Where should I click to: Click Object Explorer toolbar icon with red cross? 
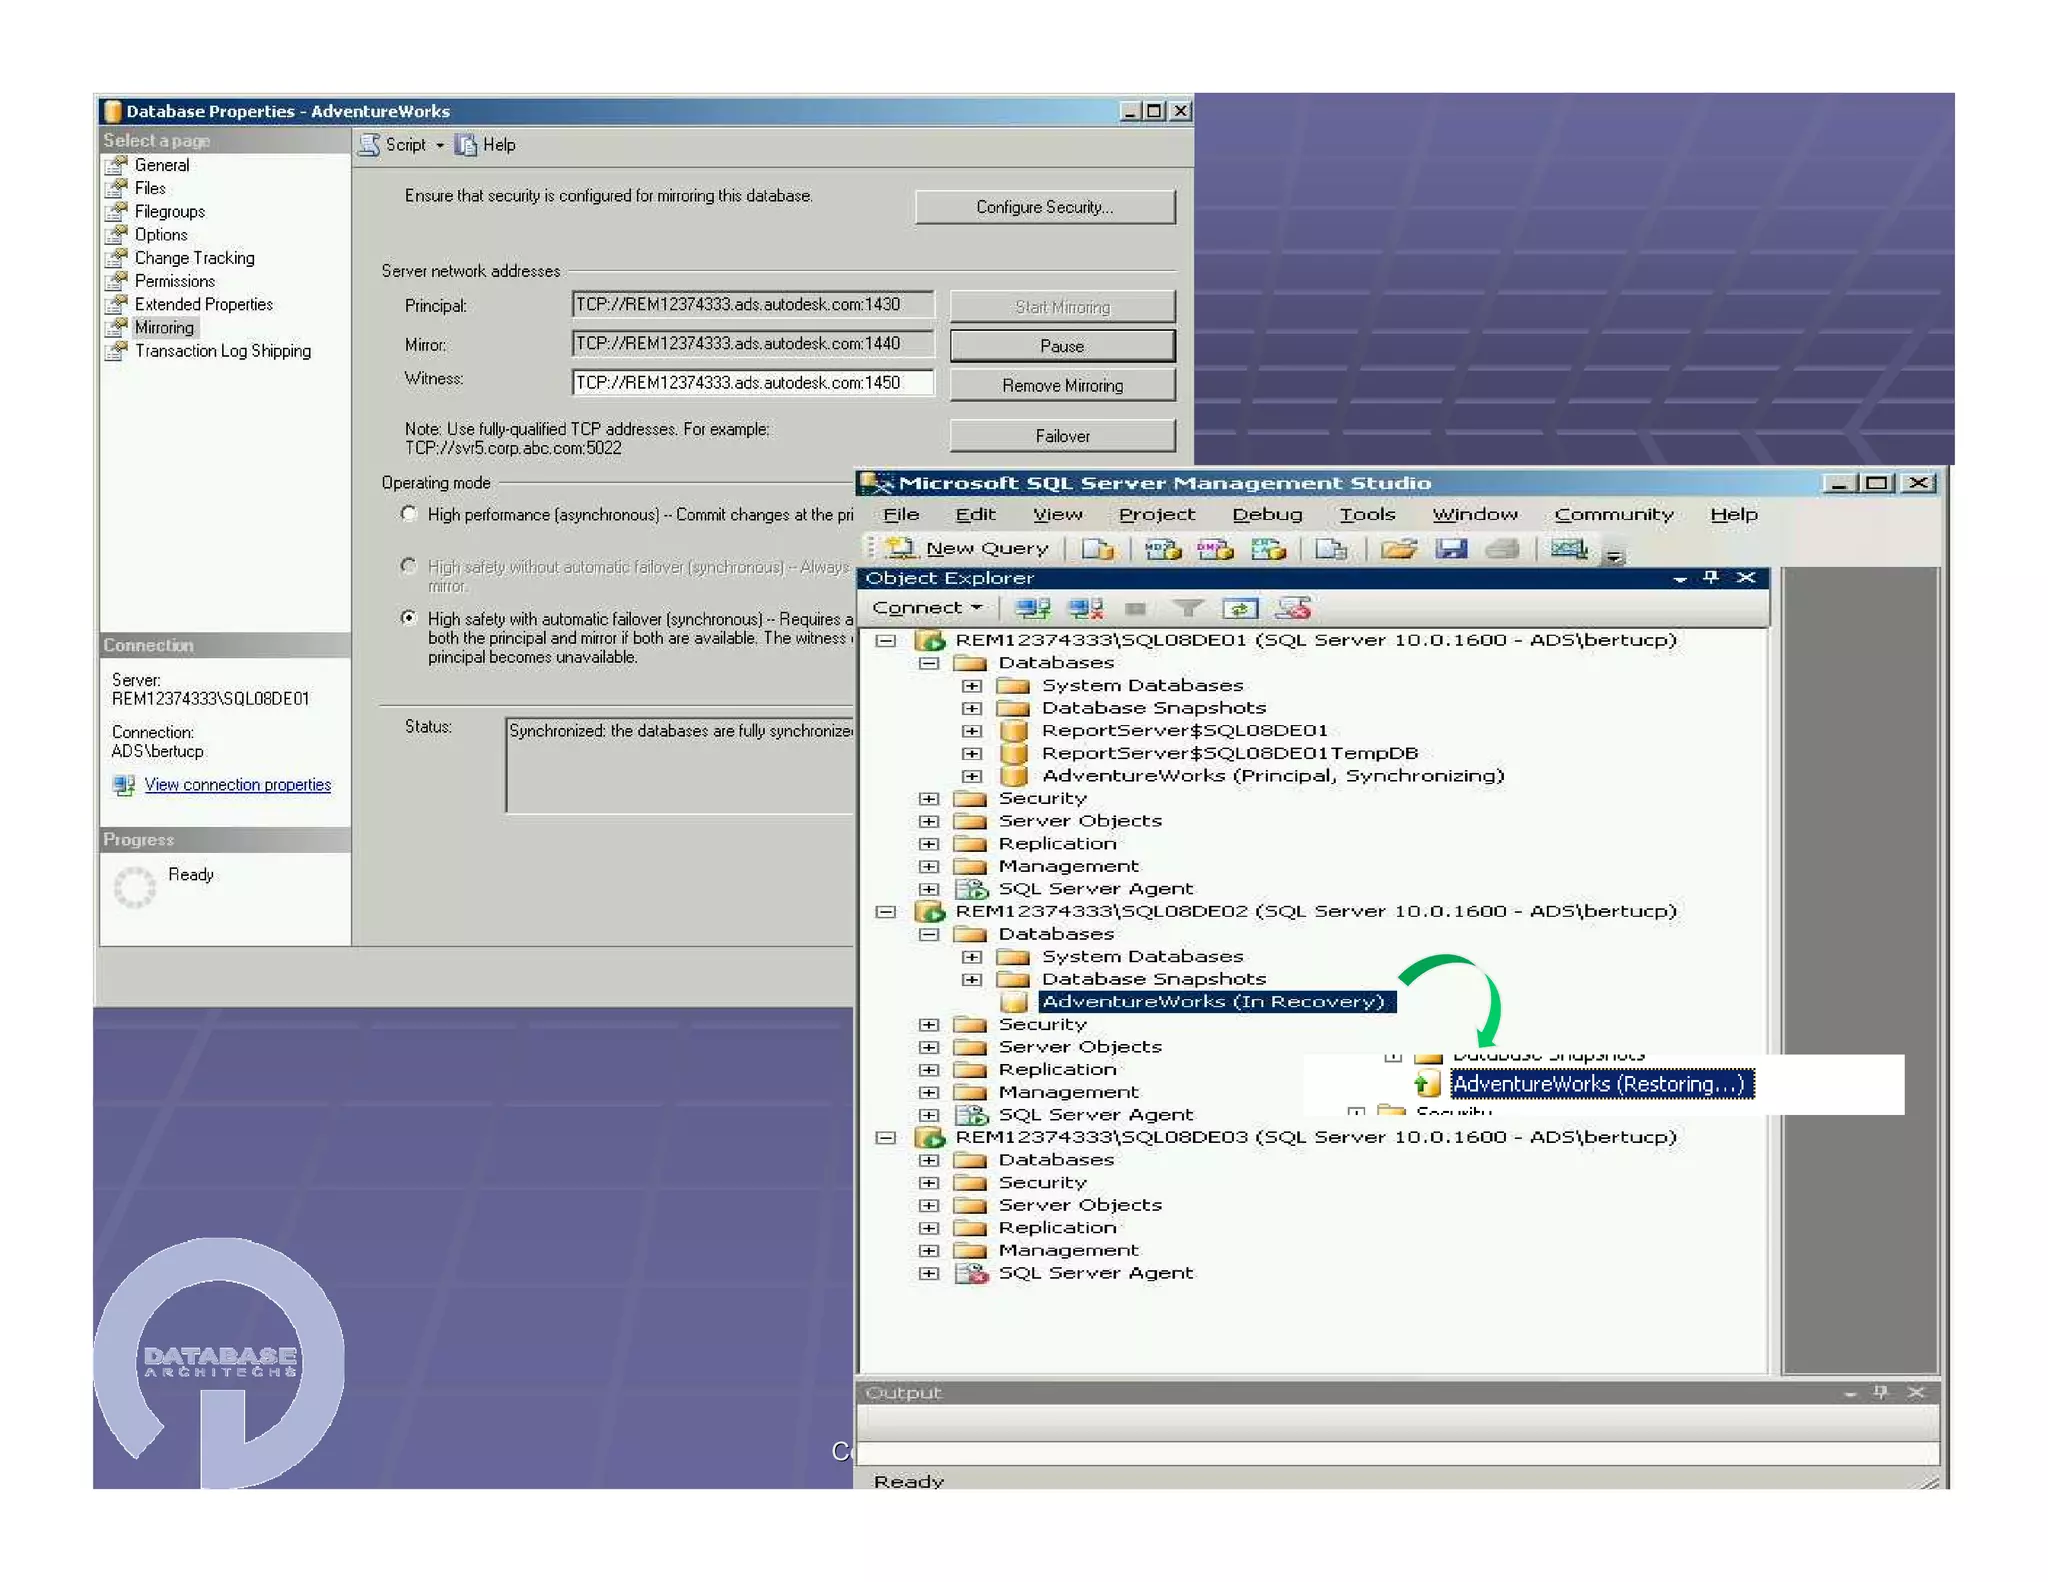(1293, 608)
